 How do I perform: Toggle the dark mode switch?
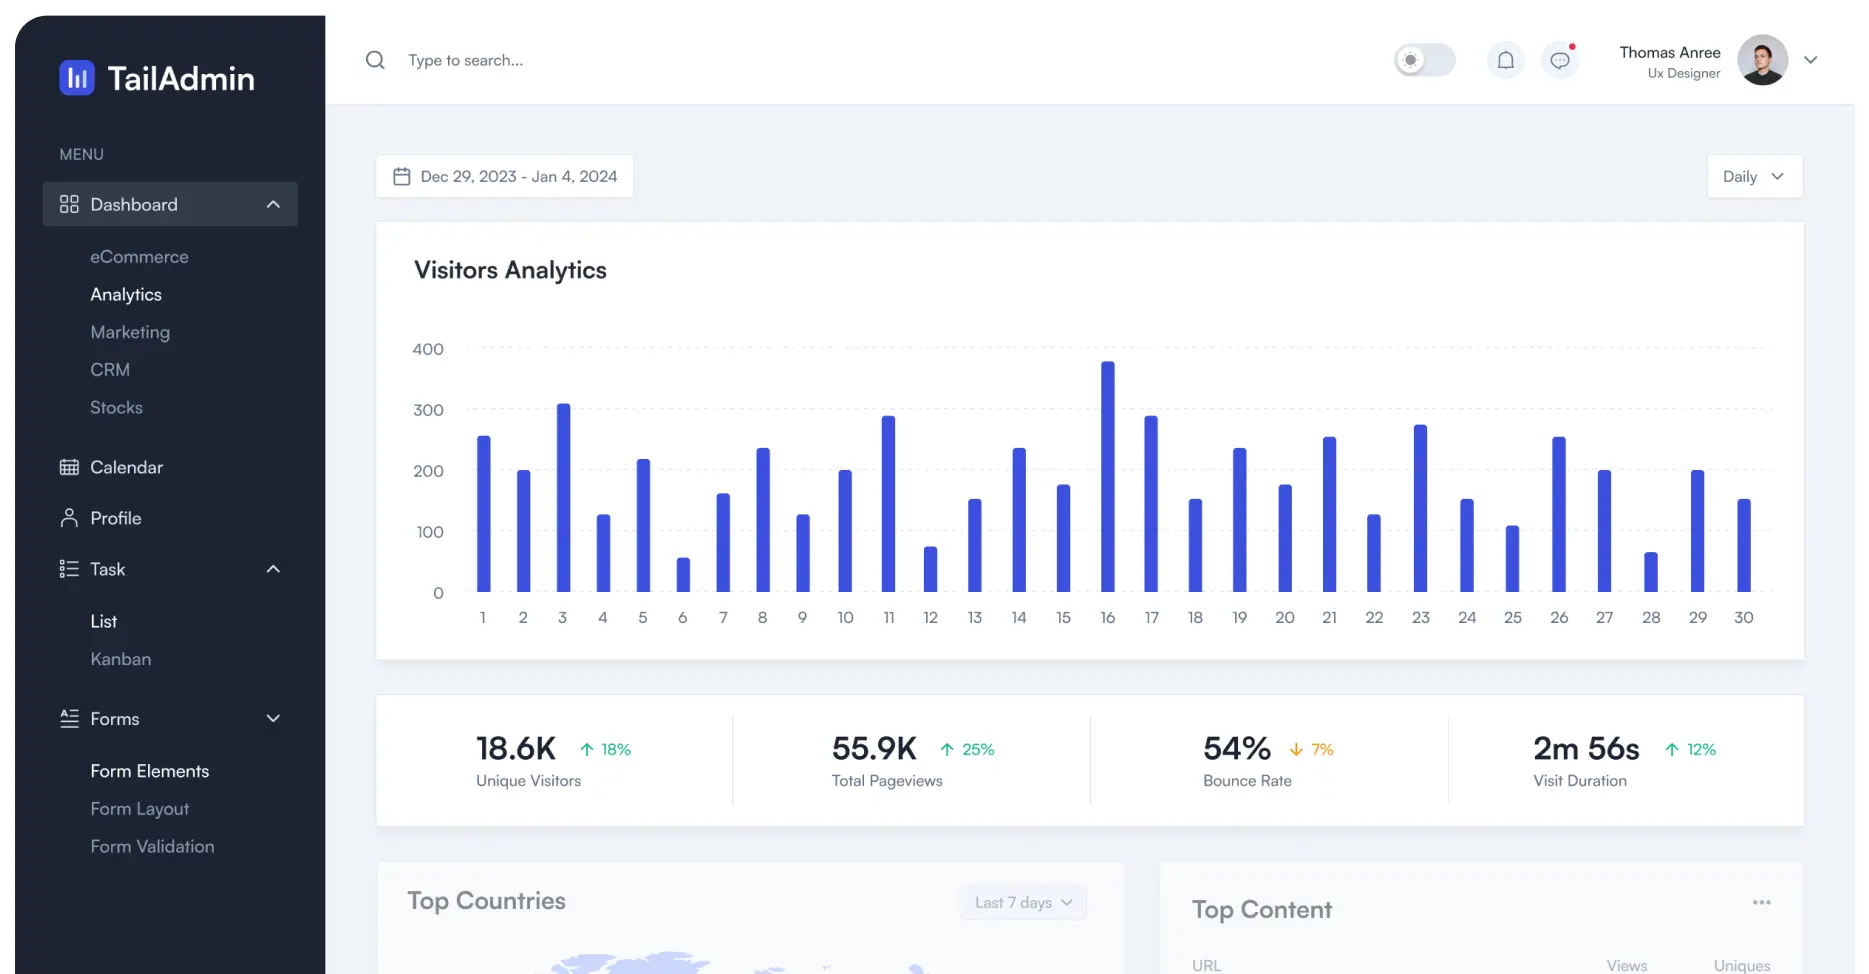1424,60
